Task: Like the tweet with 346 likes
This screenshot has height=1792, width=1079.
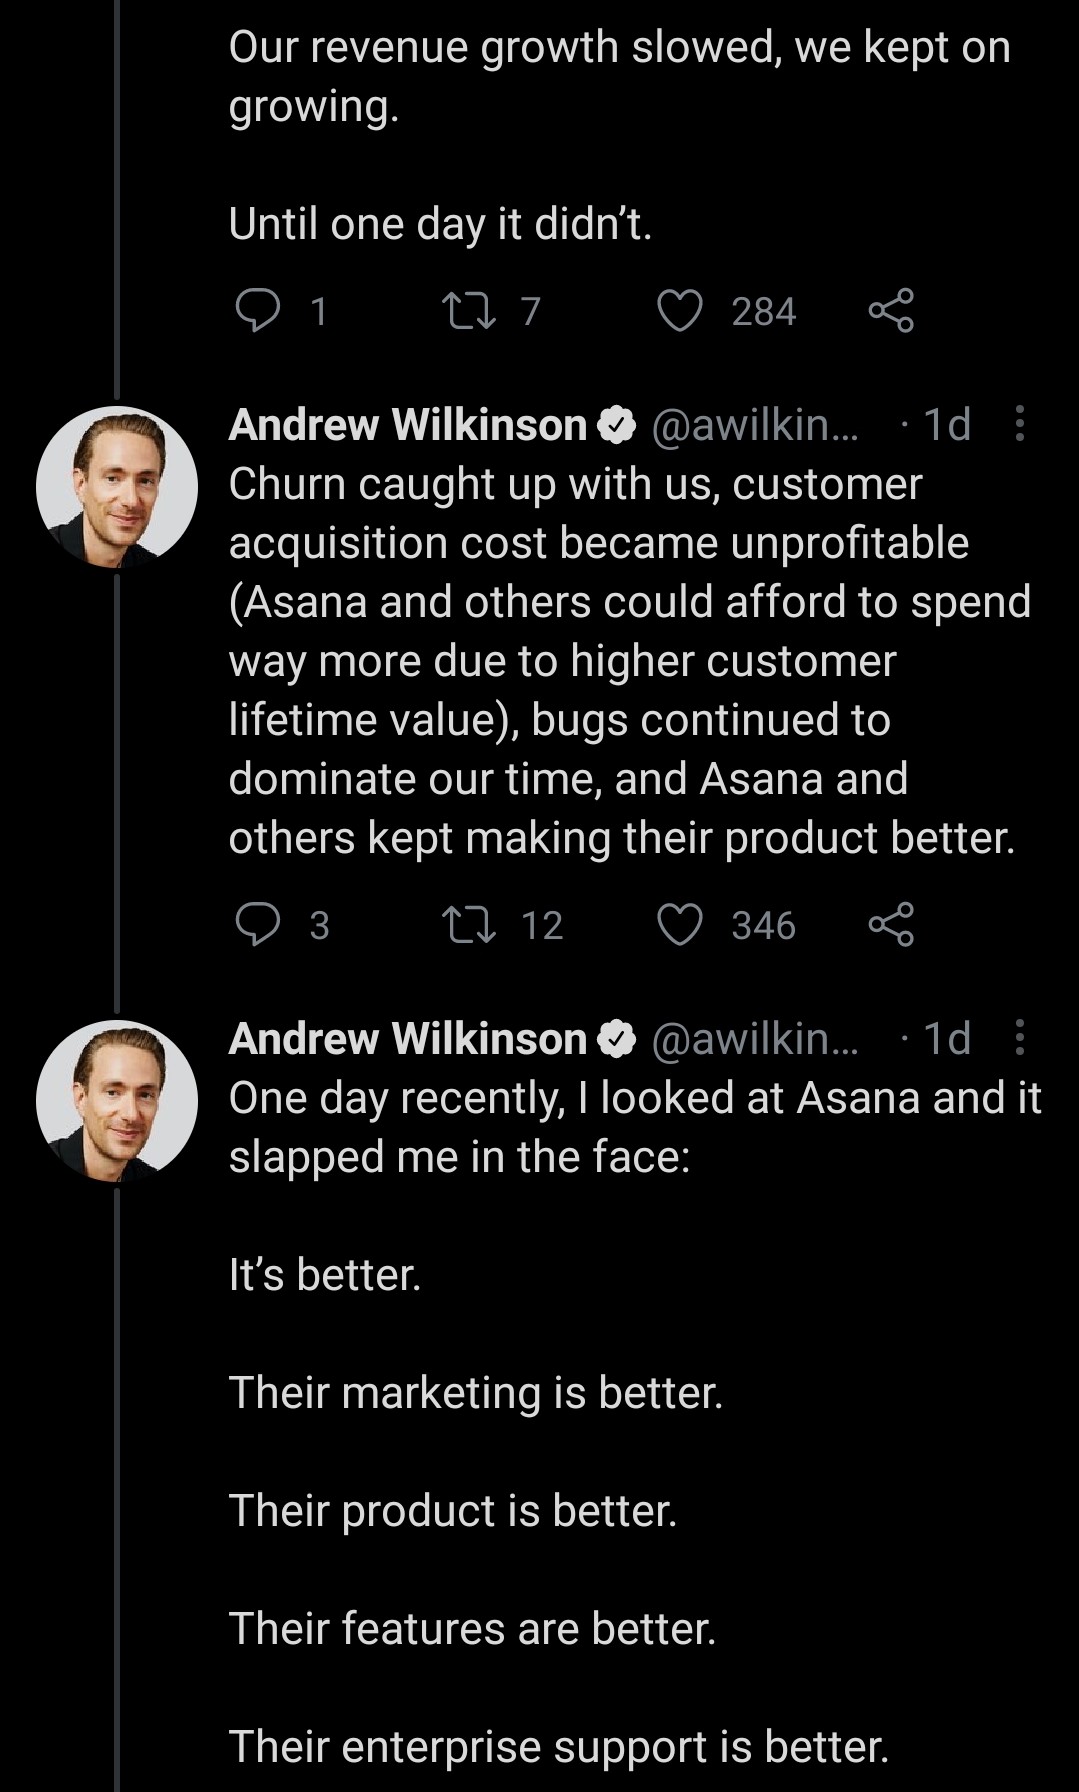Action: (680, 925)
